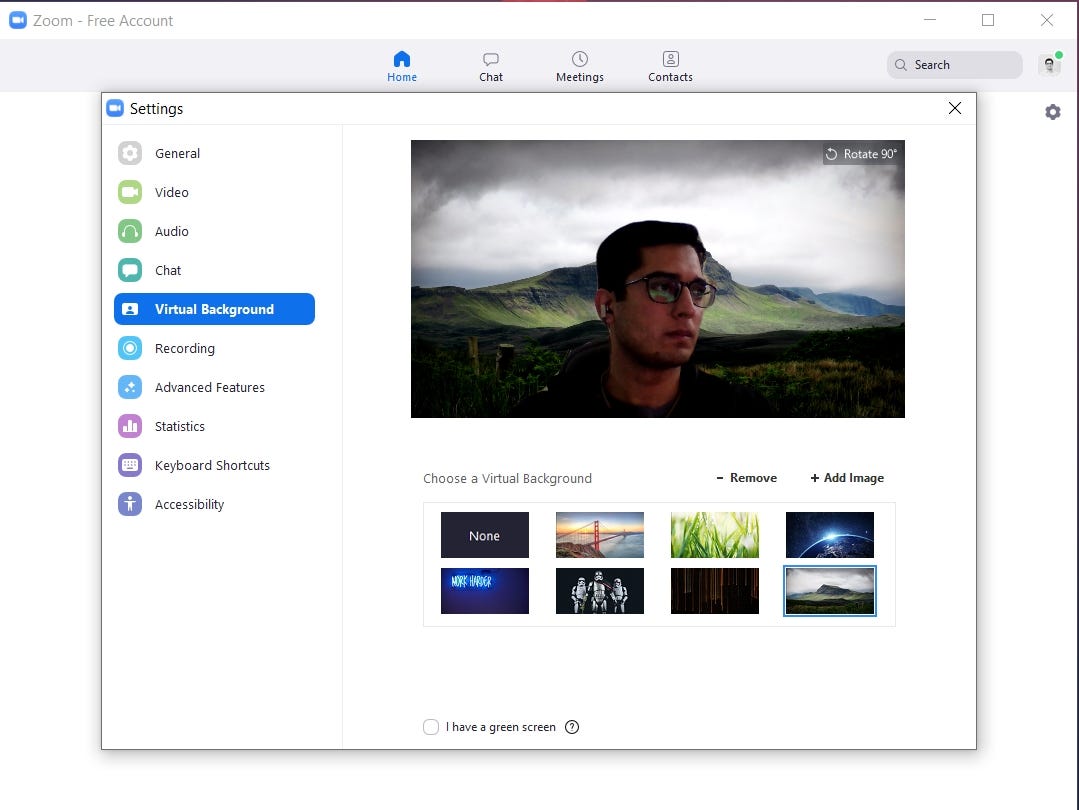Image resolution: width=1079 pixels, height=810 pixels.
Task: Click the Add Image button
Action: click(846, 478)
